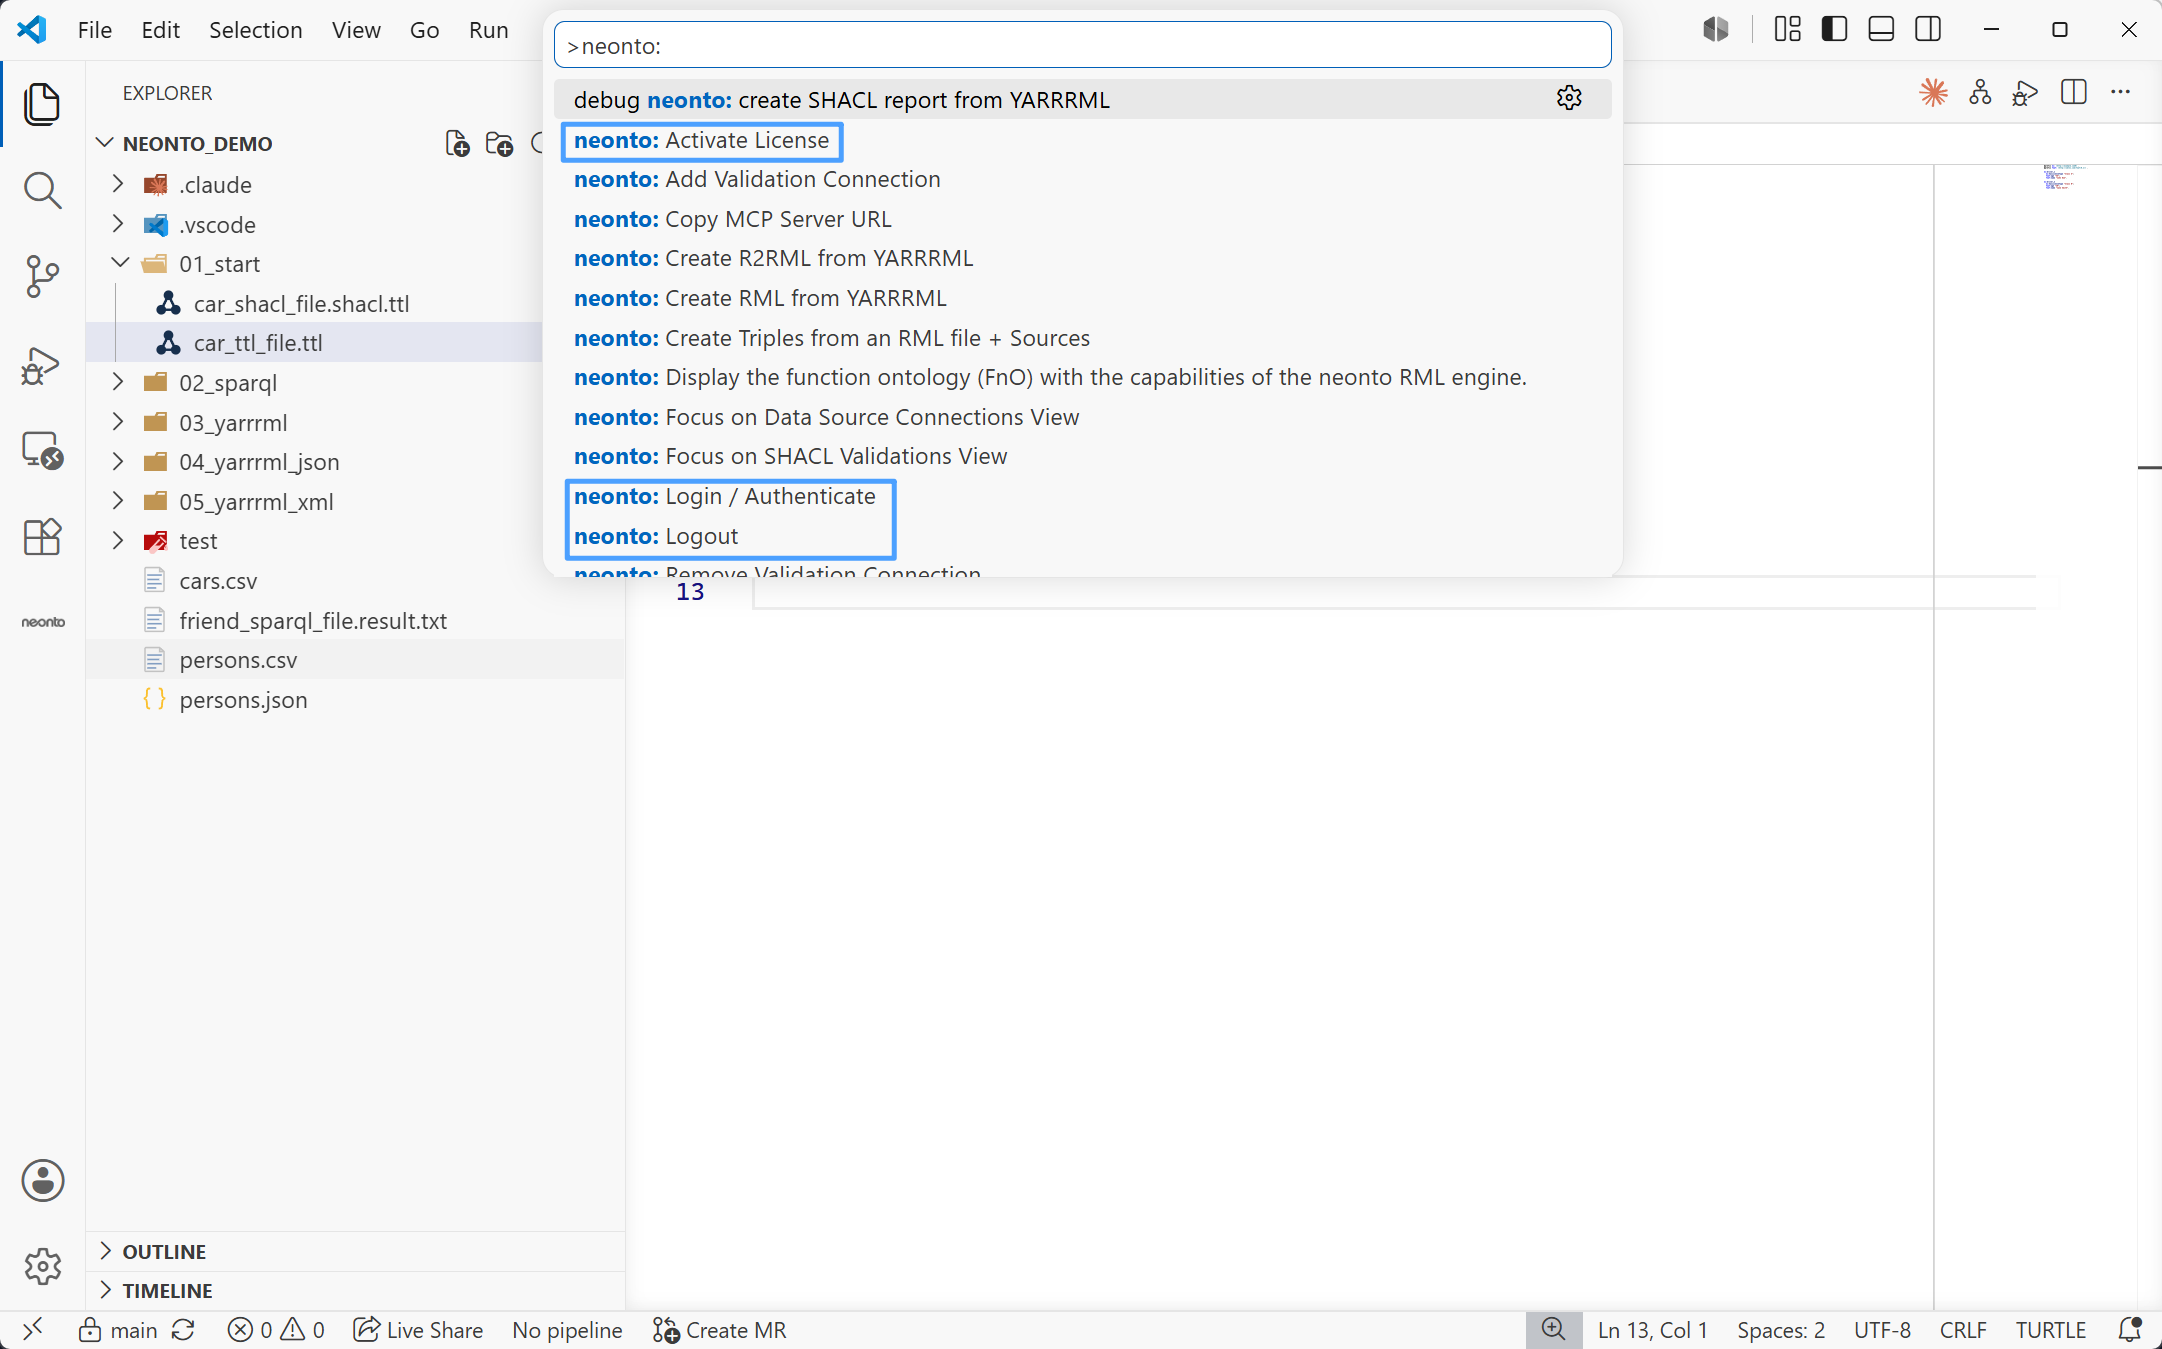Collapse the 01_start folder
The image size is (2162, 1349).
click(120, 263)
